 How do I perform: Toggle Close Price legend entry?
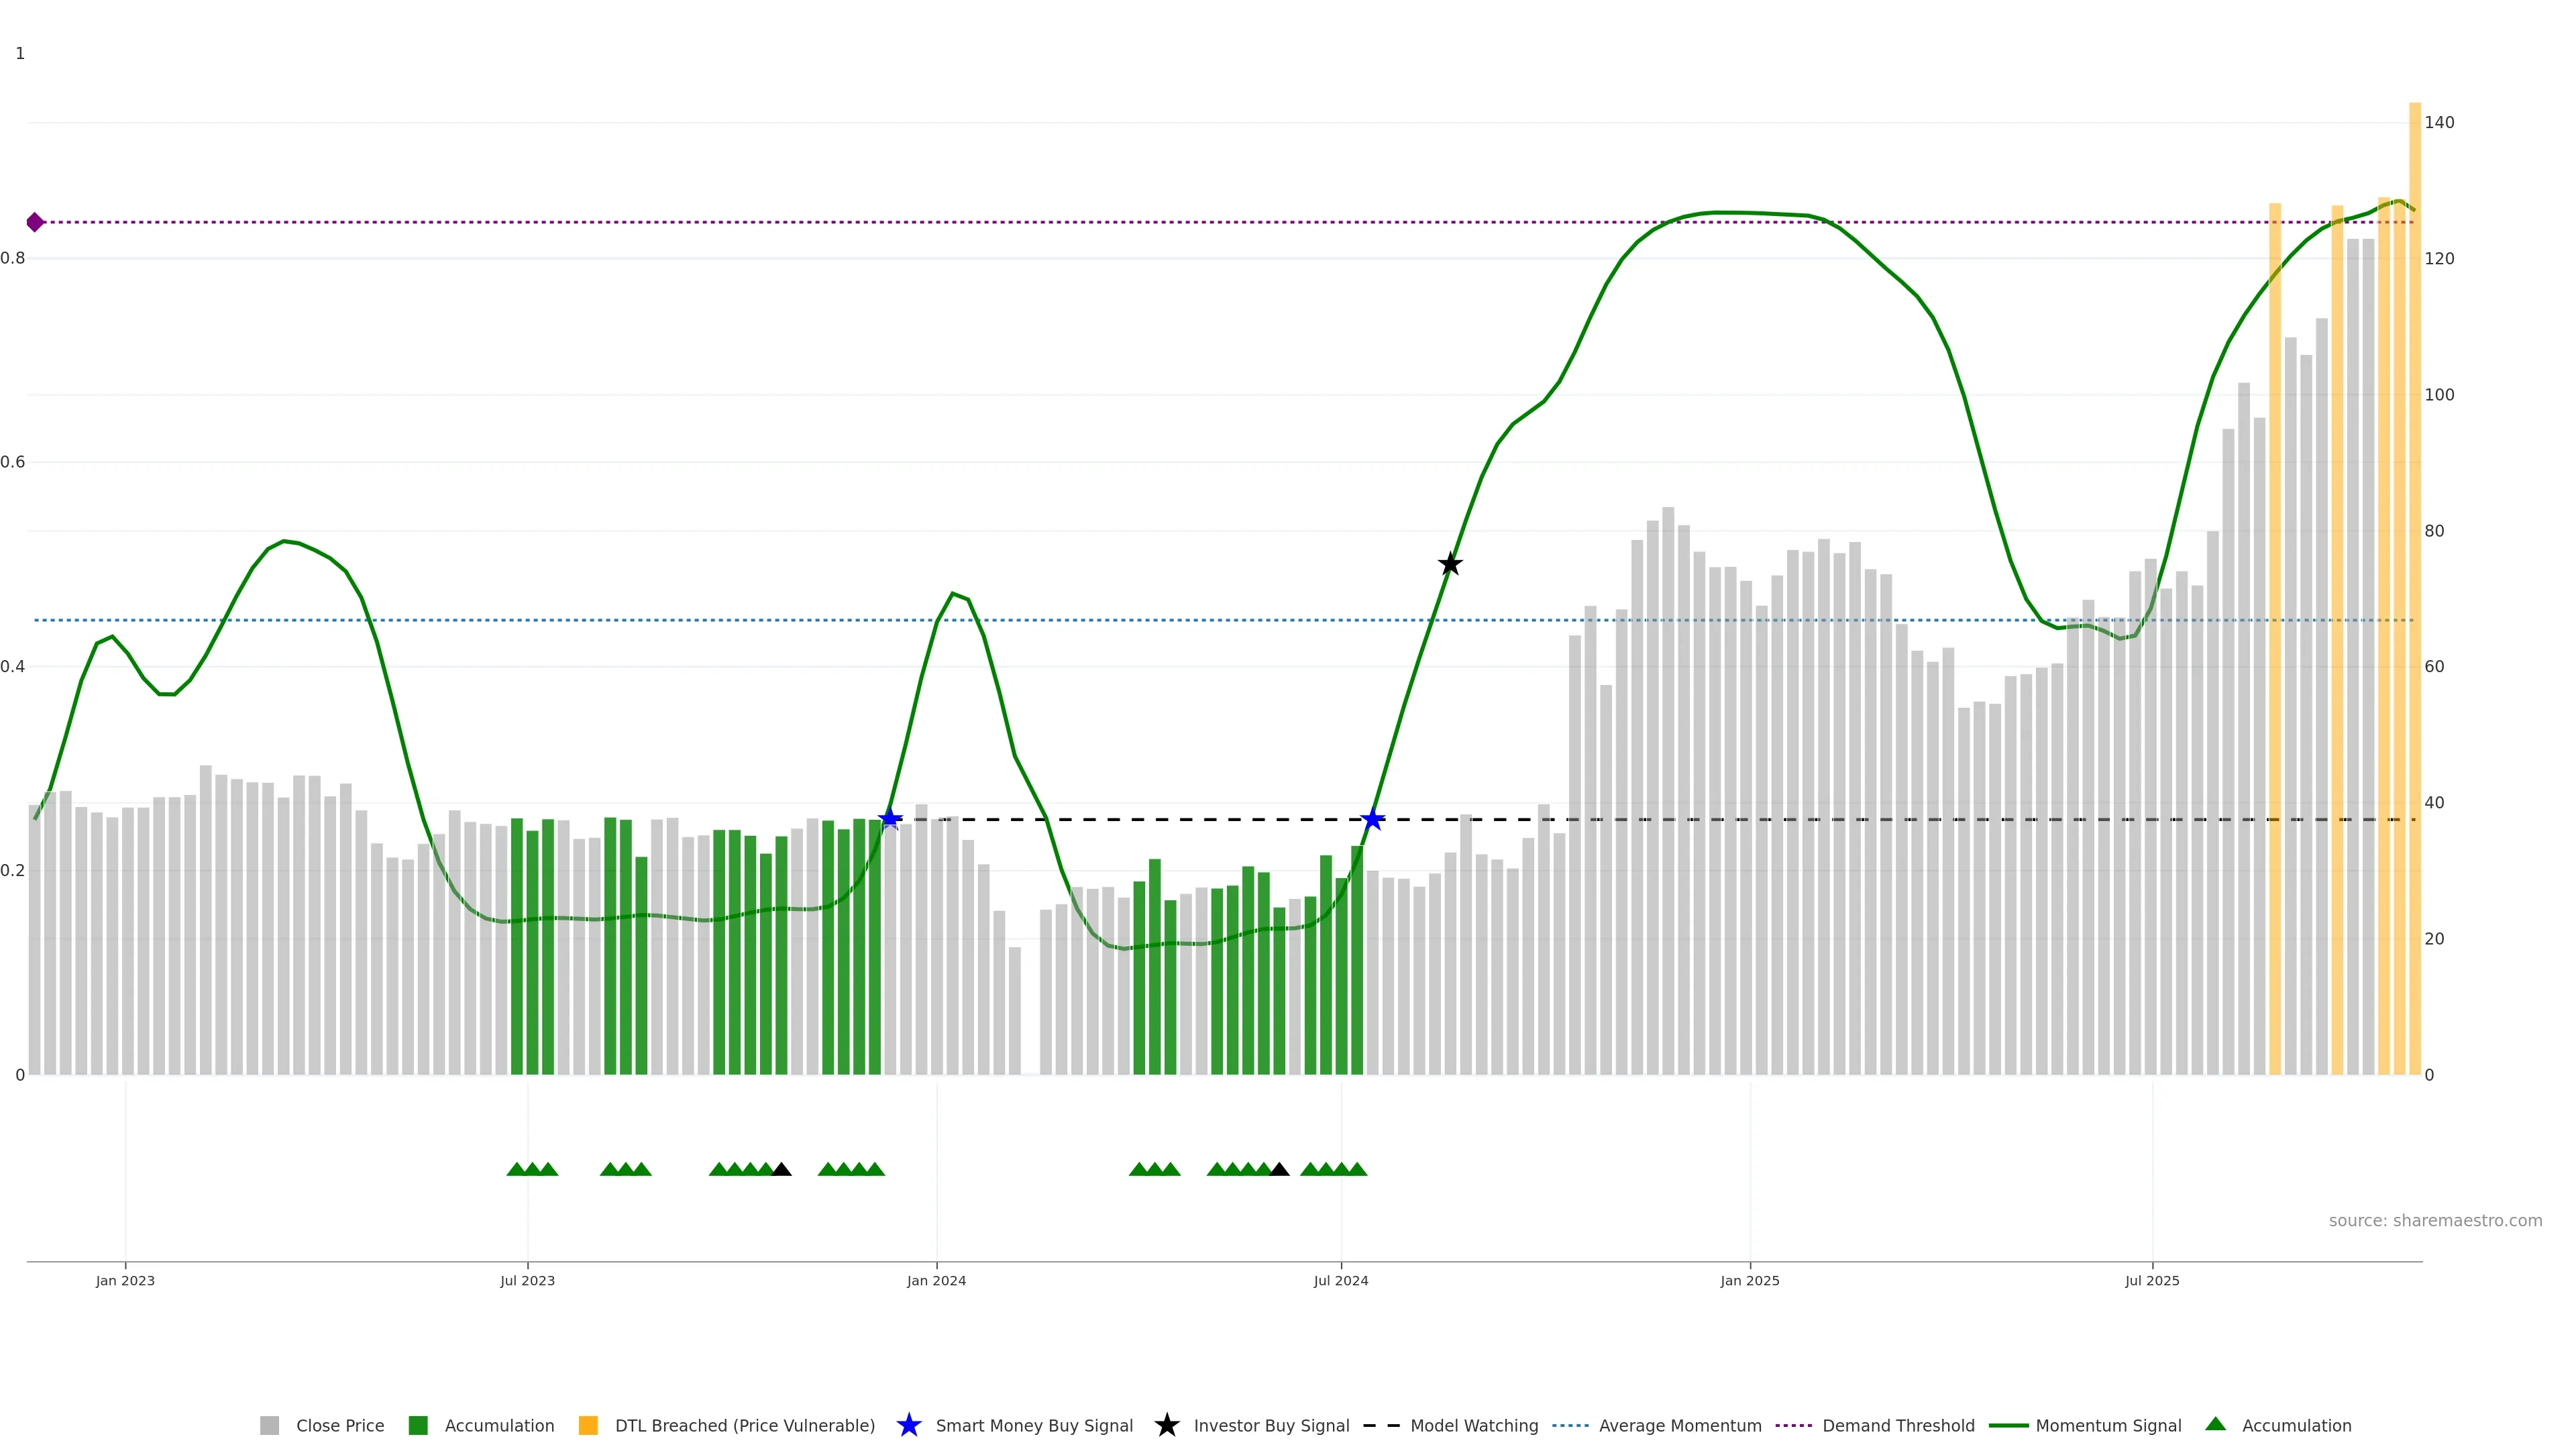340,1425
